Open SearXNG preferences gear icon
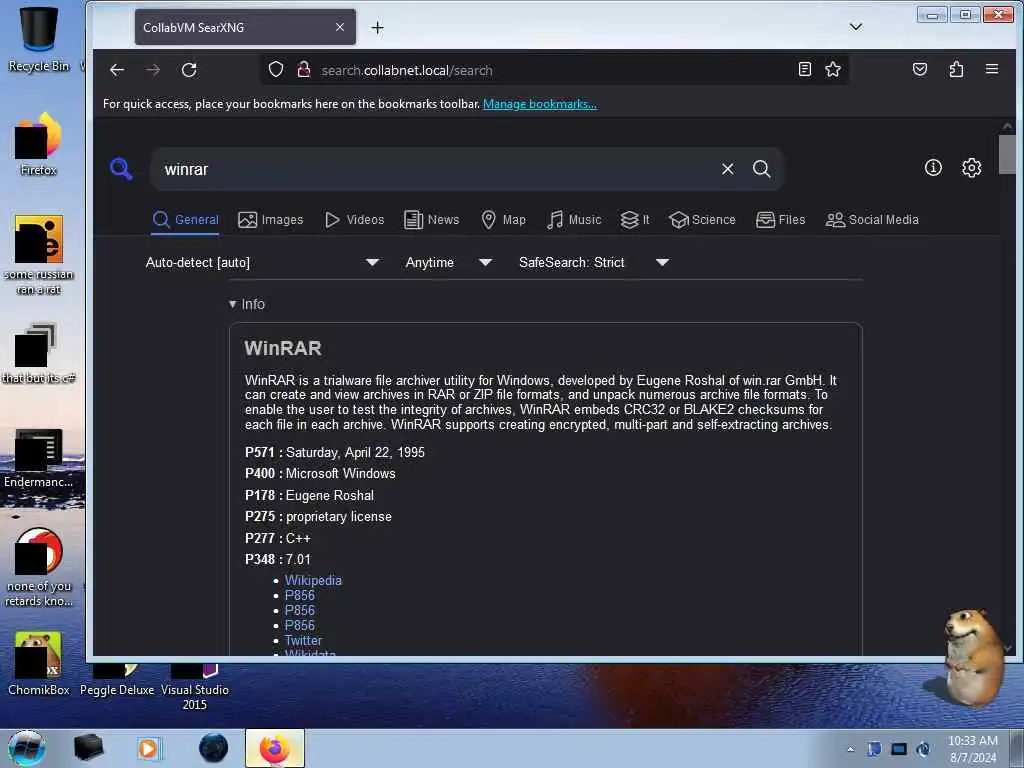Viewport: 1024px width, 768px height. click(x=972, y=168)
